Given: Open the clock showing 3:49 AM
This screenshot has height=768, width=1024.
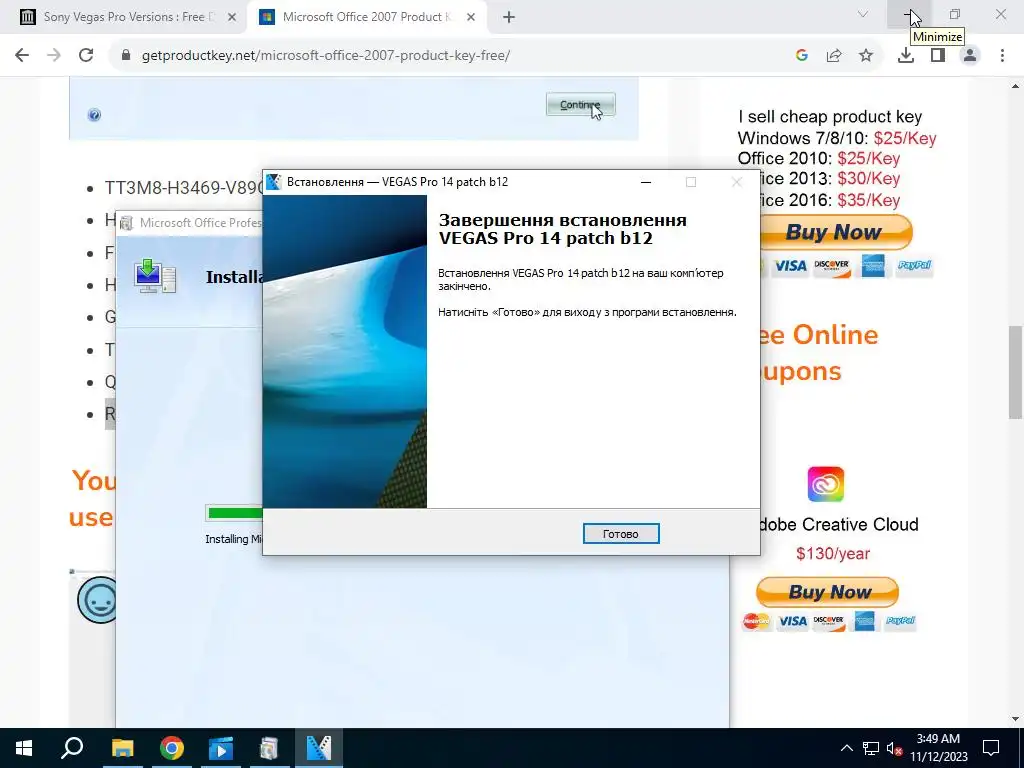Looking at the screenshot, I should [938, 748].
